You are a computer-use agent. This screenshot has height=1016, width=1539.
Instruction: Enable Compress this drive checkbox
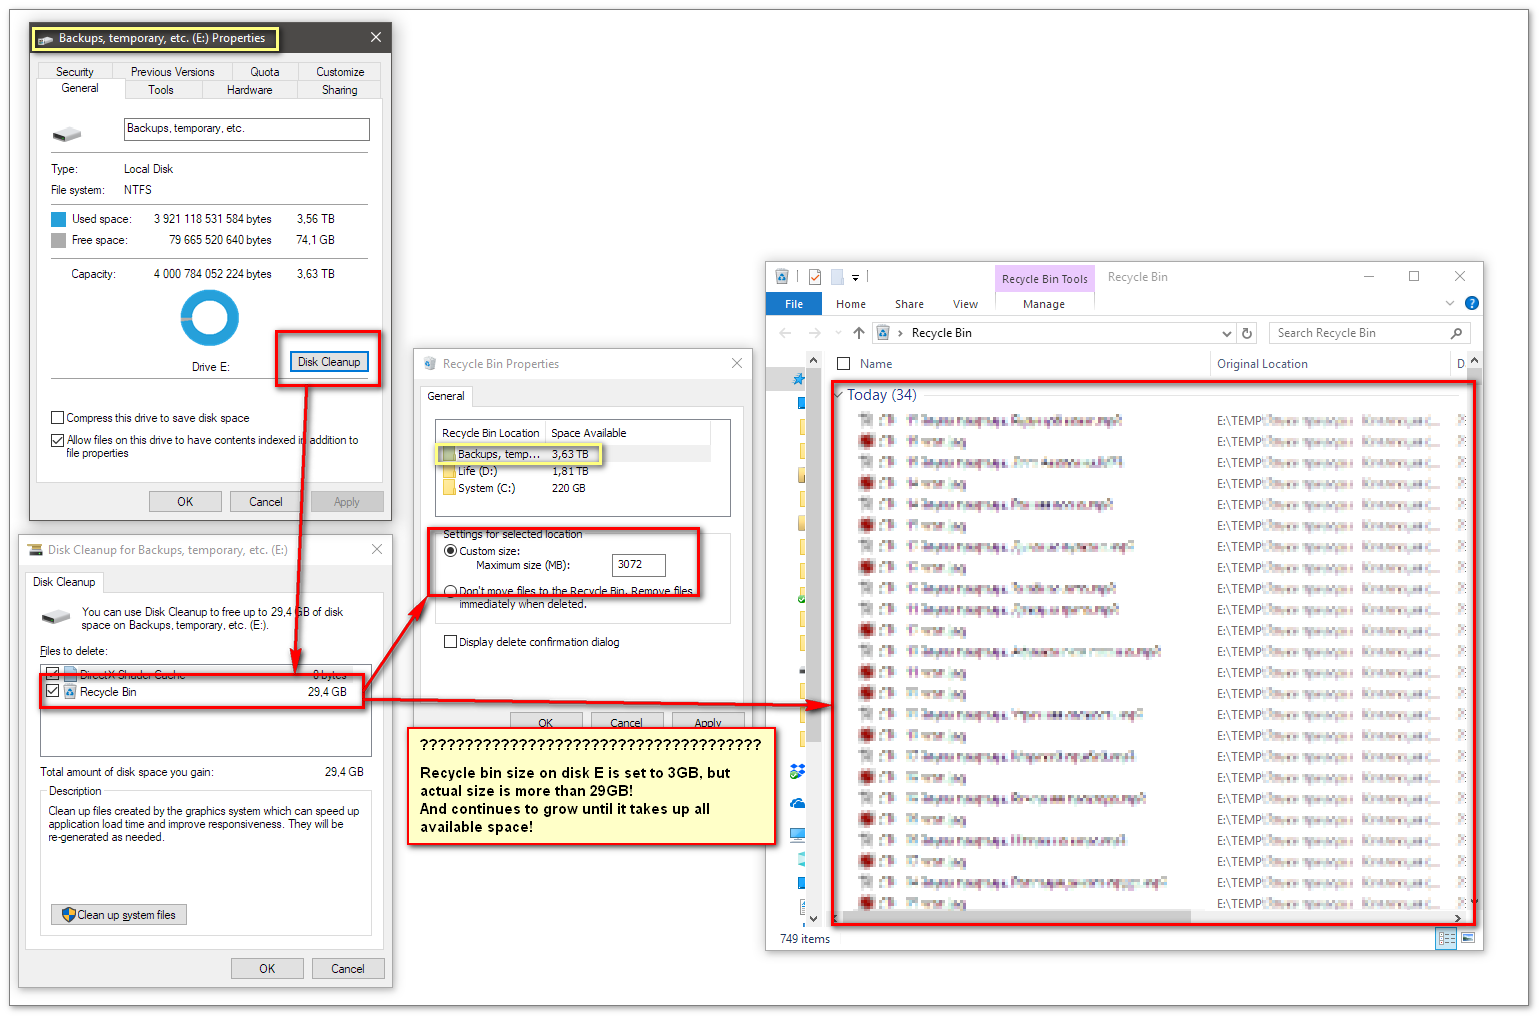click(57, 418)
